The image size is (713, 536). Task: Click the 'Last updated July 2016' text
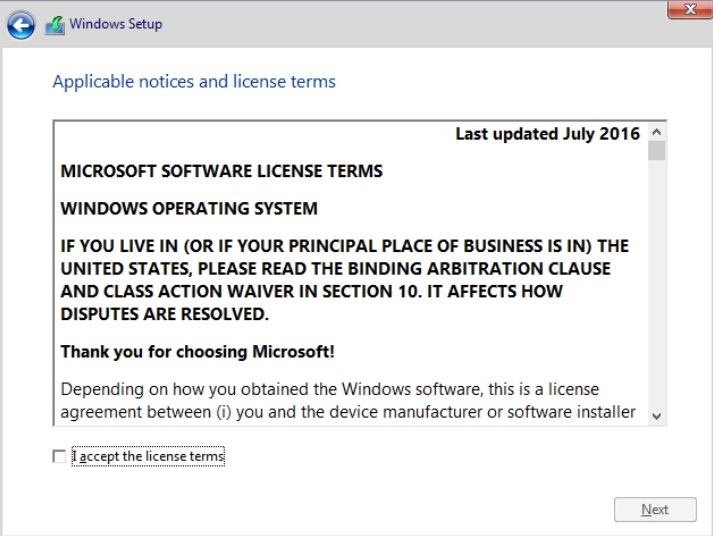tap(547, 134)
